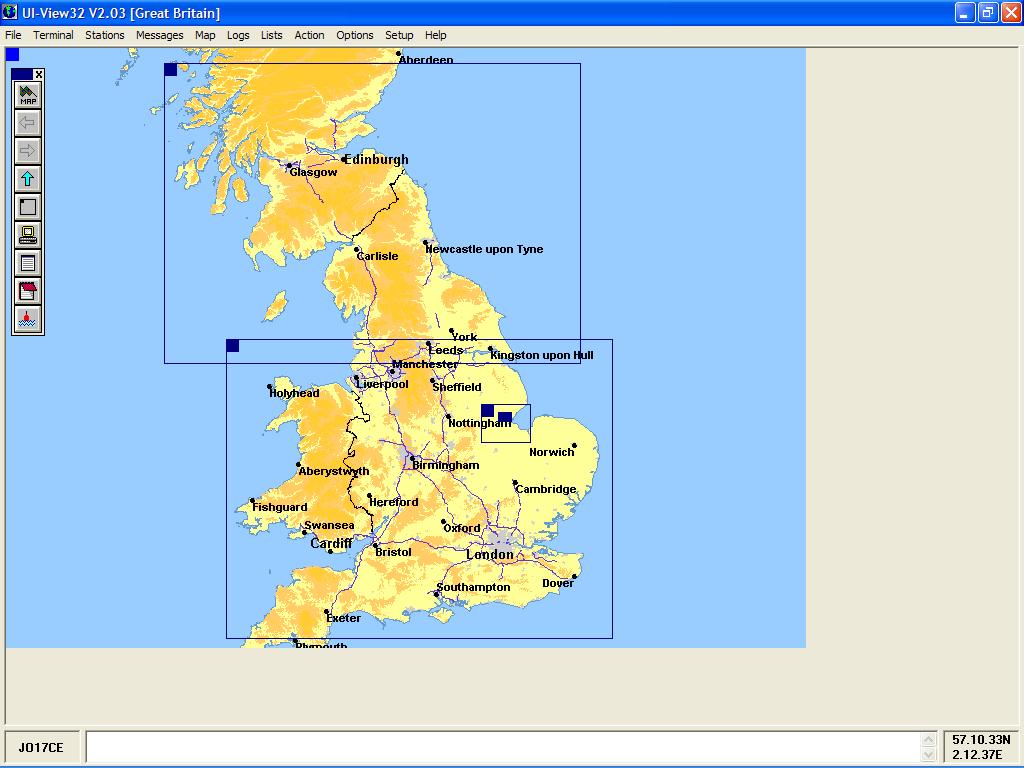Click the York city label
This screenshot has height=768, width=1024.
pos(464,337)
